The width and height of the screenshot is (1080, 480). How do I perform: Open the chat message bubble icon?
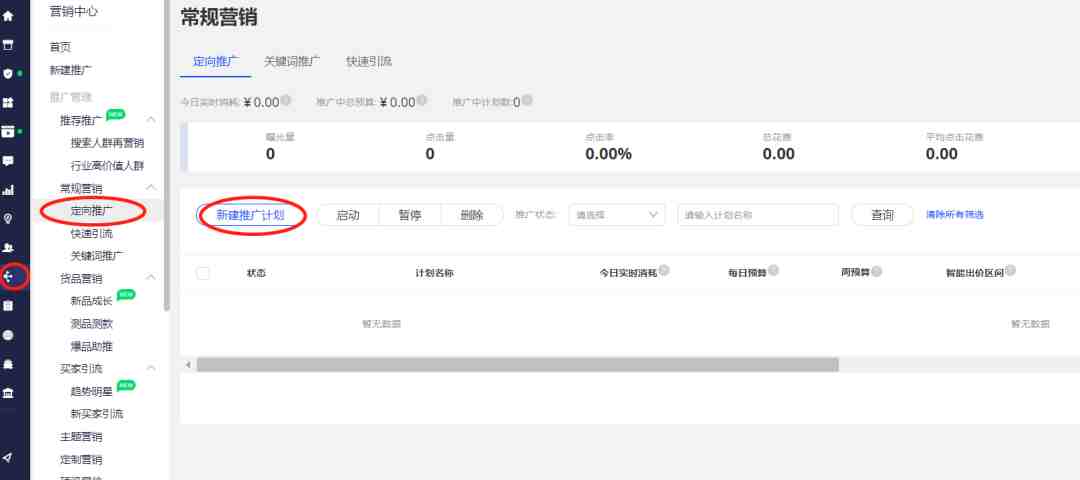click(x=8, y=160)
